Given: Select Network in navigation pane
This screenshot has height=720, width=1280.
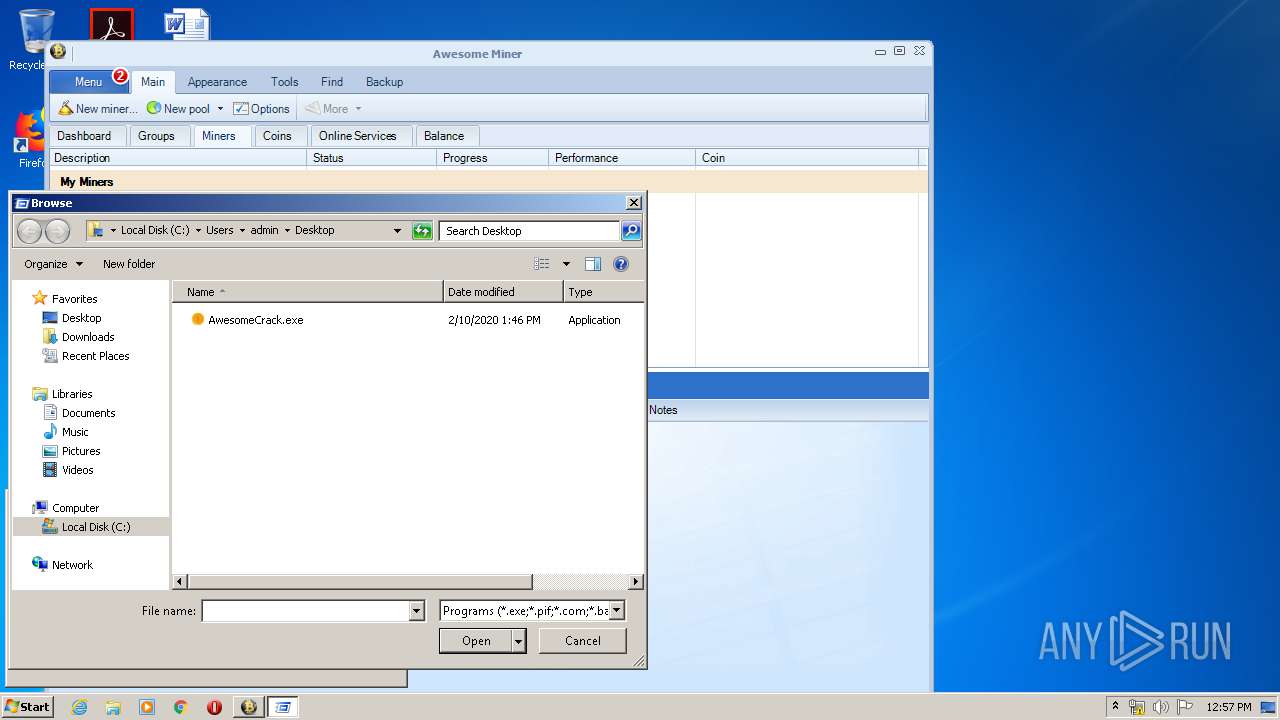Looking at the screenshot, I should coord(72,565).
